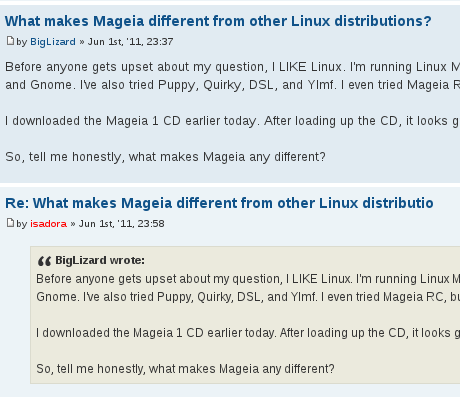Click the 23:37 timestamp of the first post
This screenshot has width=460, height=397.
(130, 42)
